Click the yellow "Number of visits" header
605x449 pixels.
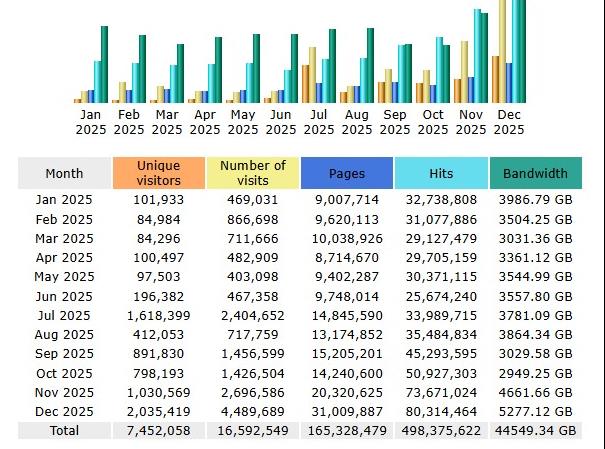tap(252, 173)
